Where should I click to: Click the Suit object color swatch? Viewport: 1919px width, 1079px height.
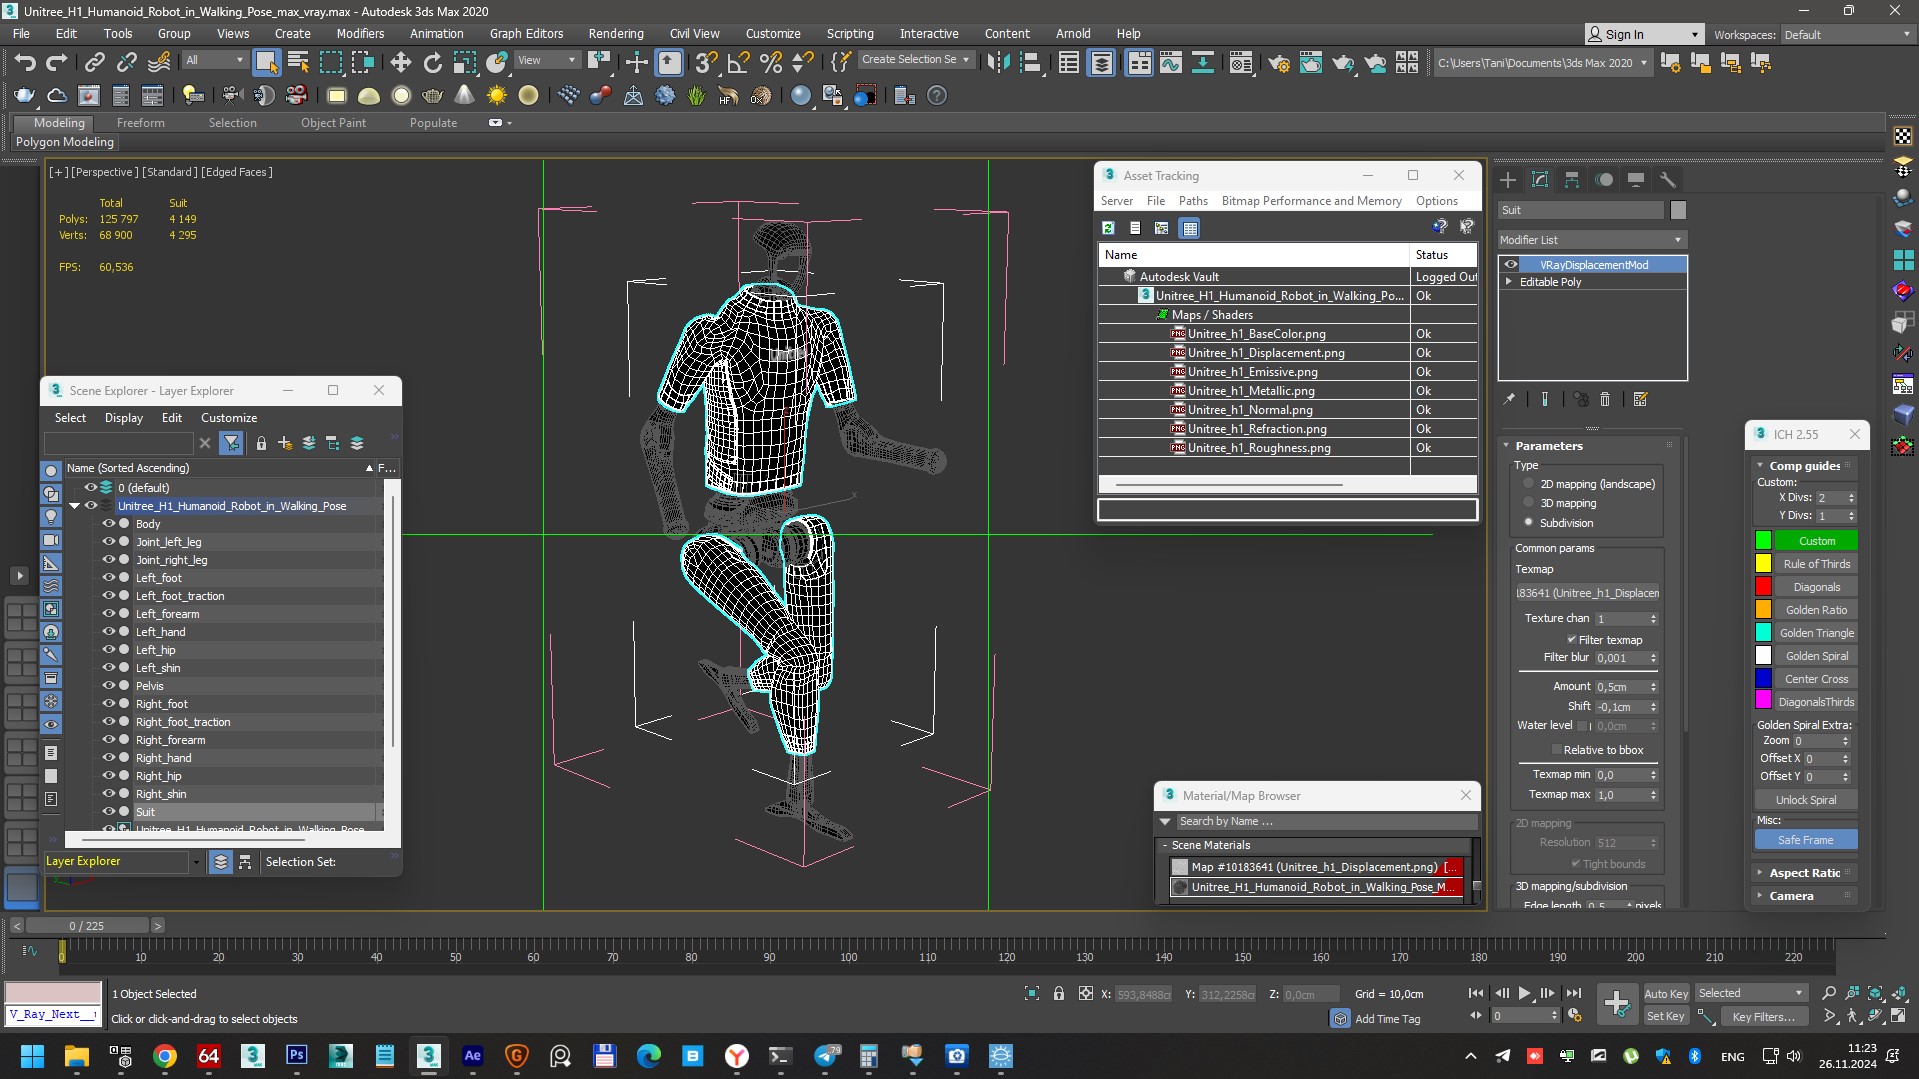point(1678,210)
